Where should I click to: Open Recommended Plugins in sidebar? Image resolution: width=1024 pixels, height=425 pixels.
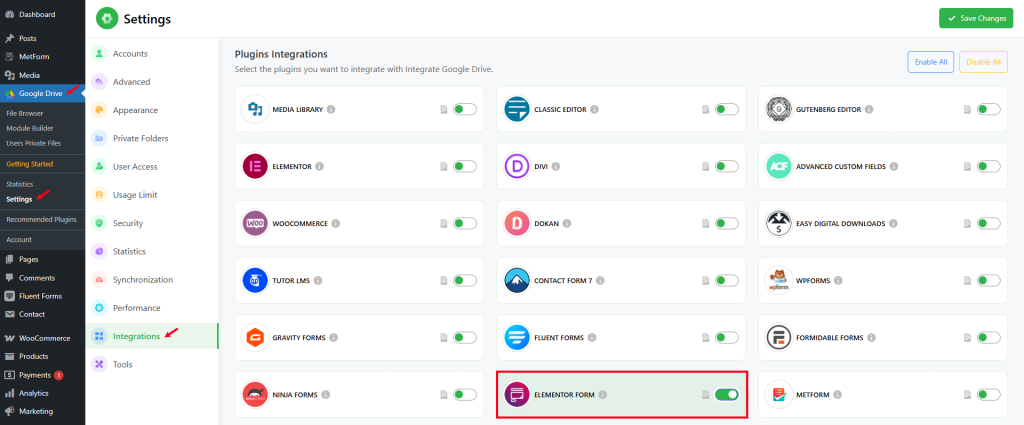click(42, 219)
